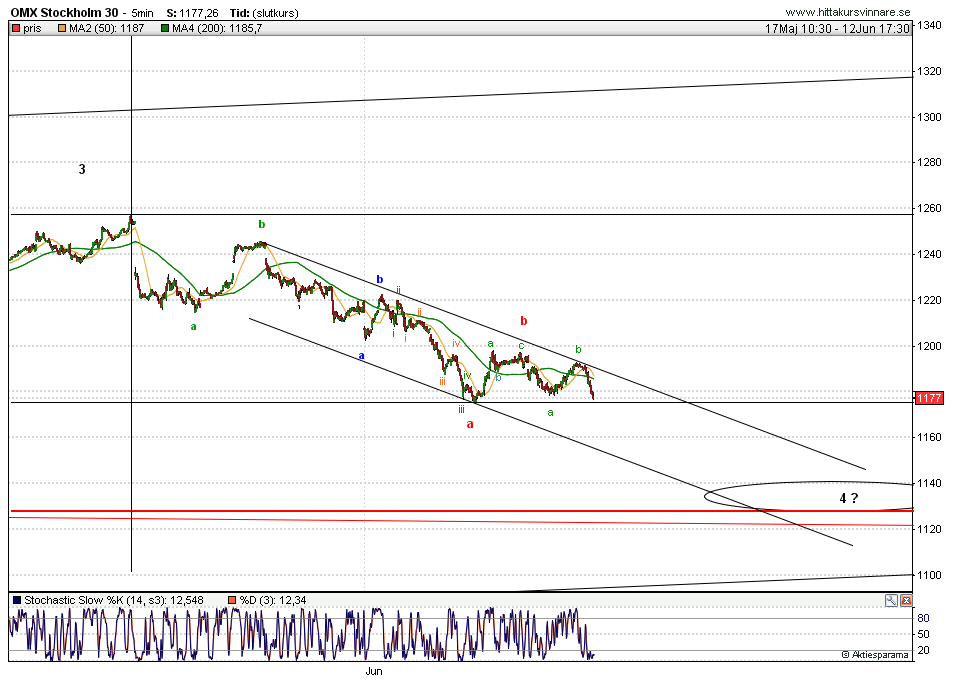Viewport: 956px width, 684px height.
Task: Close the Stochastic Slow indicator panel
Action: coord(906,600)
